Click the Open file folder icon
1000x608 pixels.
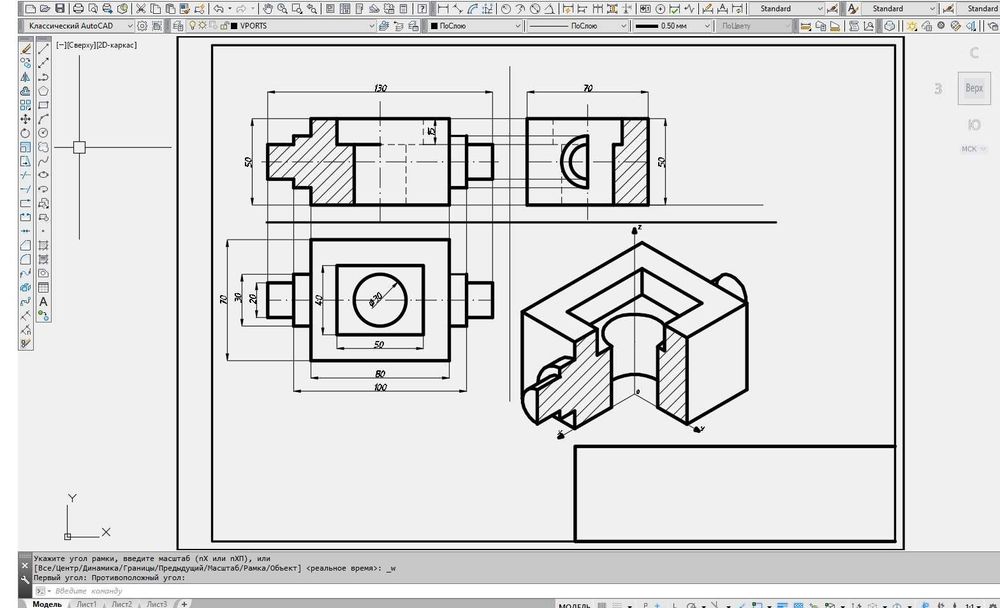45,9
